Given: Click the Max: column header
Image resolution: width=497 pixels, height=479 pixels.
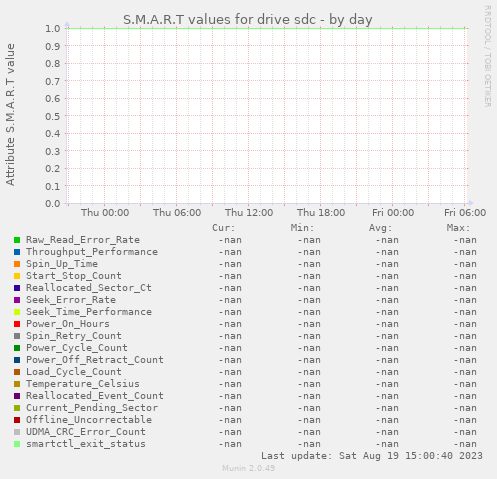Looking at the screenshot, I should pos(458,228).
